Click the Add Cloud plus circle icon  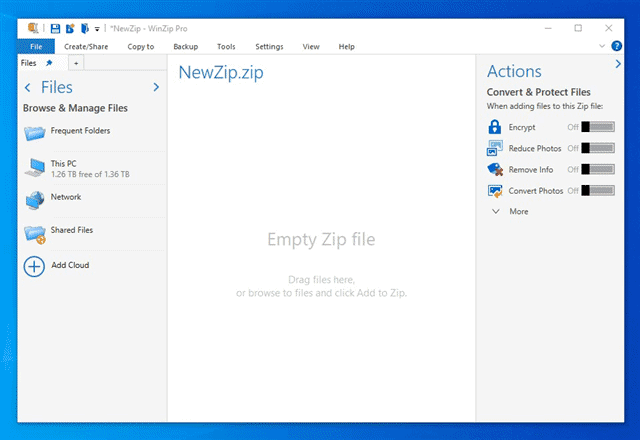point(34,267)
